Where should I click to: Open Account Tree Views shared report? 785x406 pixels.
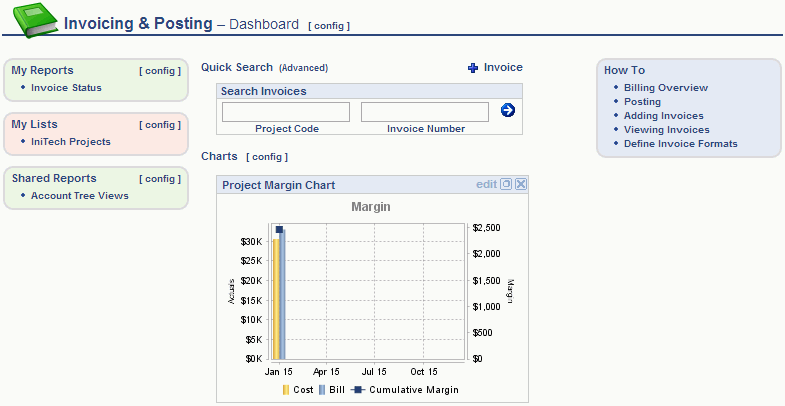pos(79,195)
